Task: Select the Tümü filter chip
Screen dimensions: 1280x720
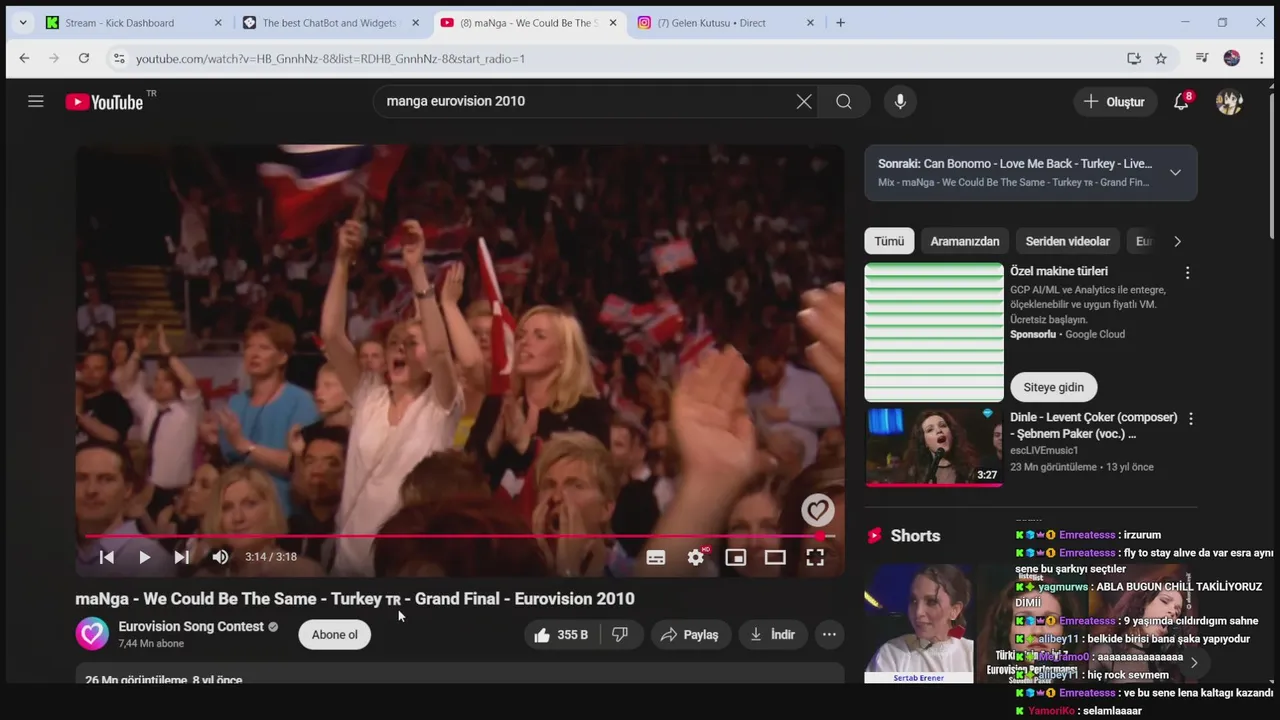Action: coord(889,241)
